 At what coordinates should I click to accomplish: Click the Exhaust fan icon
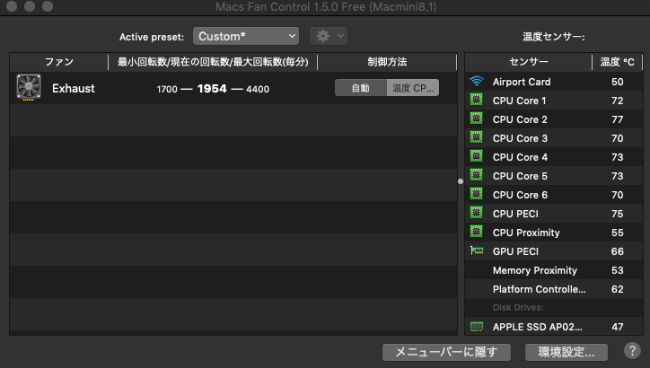click(x=29, y=87)
